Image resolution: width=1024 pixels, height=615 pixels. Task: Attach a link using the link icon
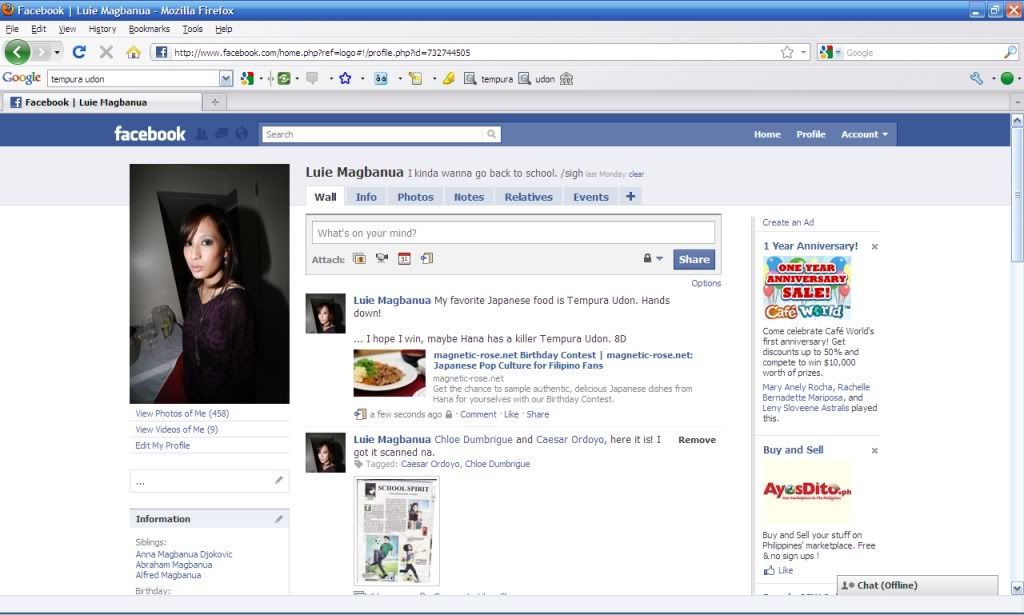[x=427, y=259]
